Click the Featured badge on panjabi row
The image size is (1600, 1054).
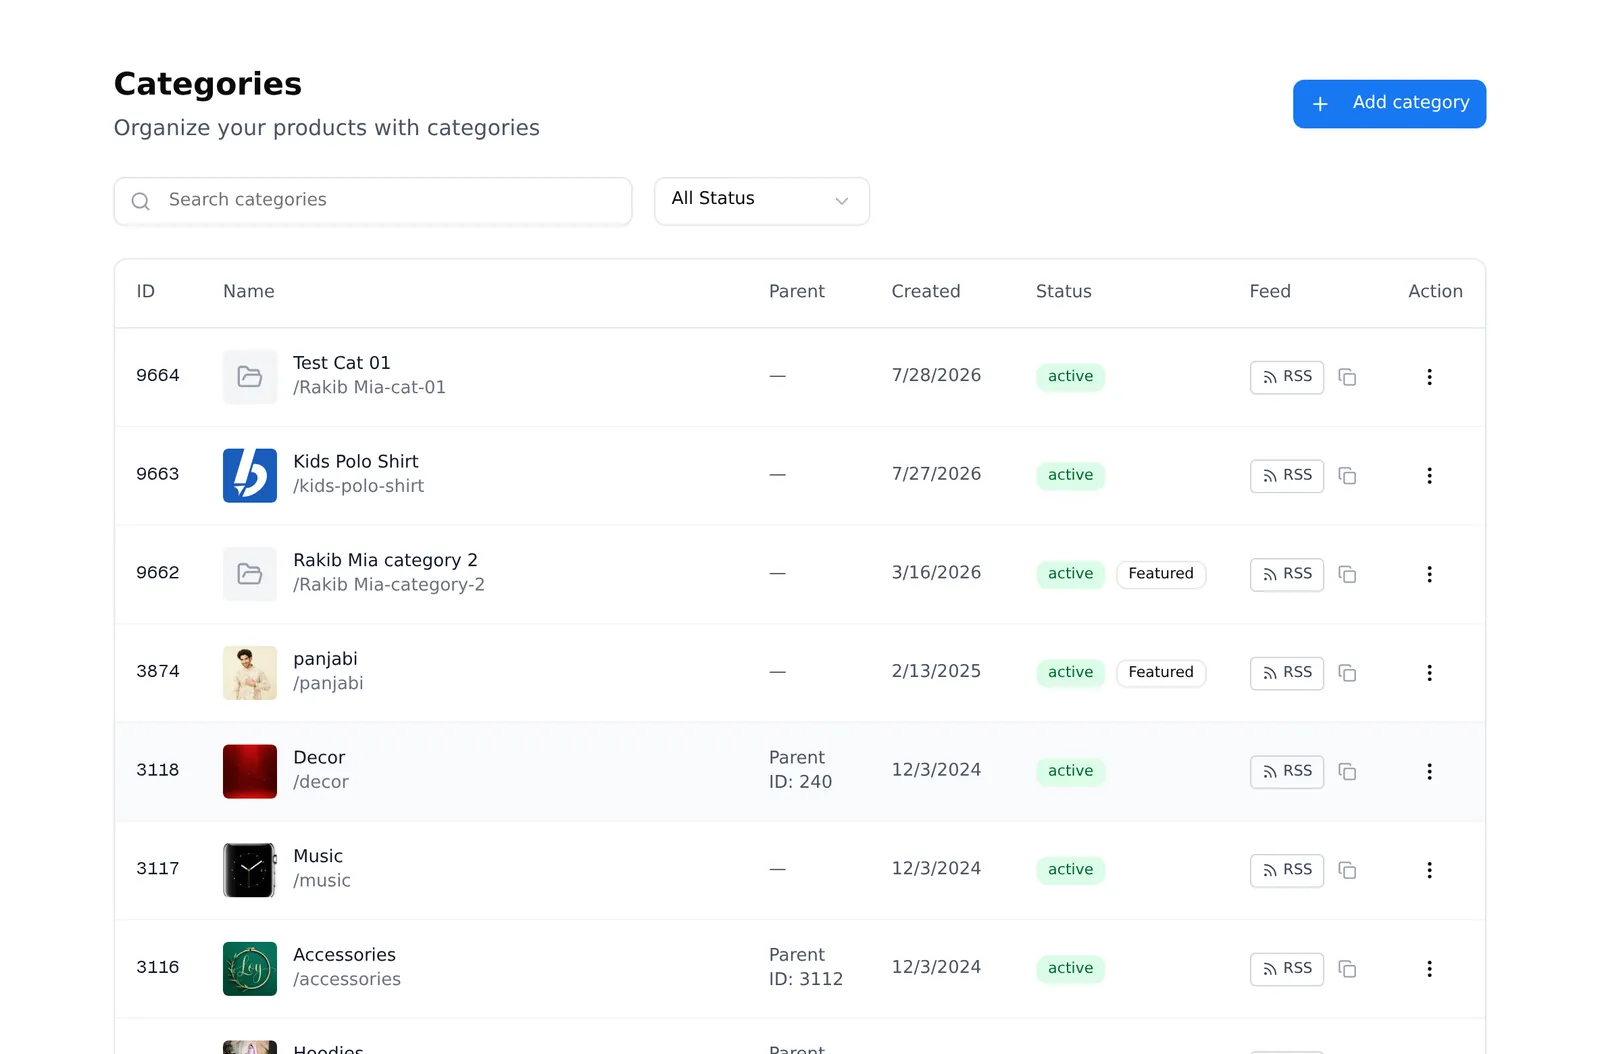click(1161, 672)
